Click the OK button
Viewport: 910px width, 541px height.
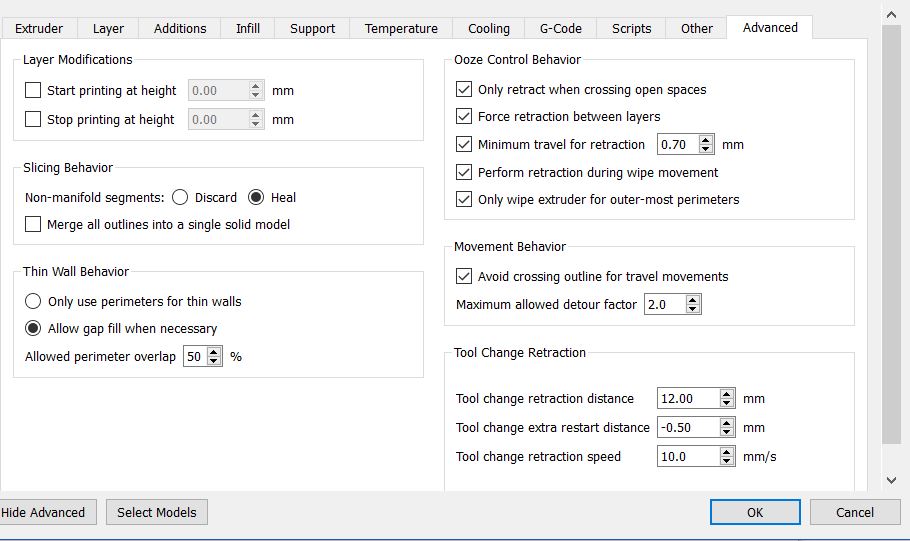pyautogui.click(x=755, y=513)
